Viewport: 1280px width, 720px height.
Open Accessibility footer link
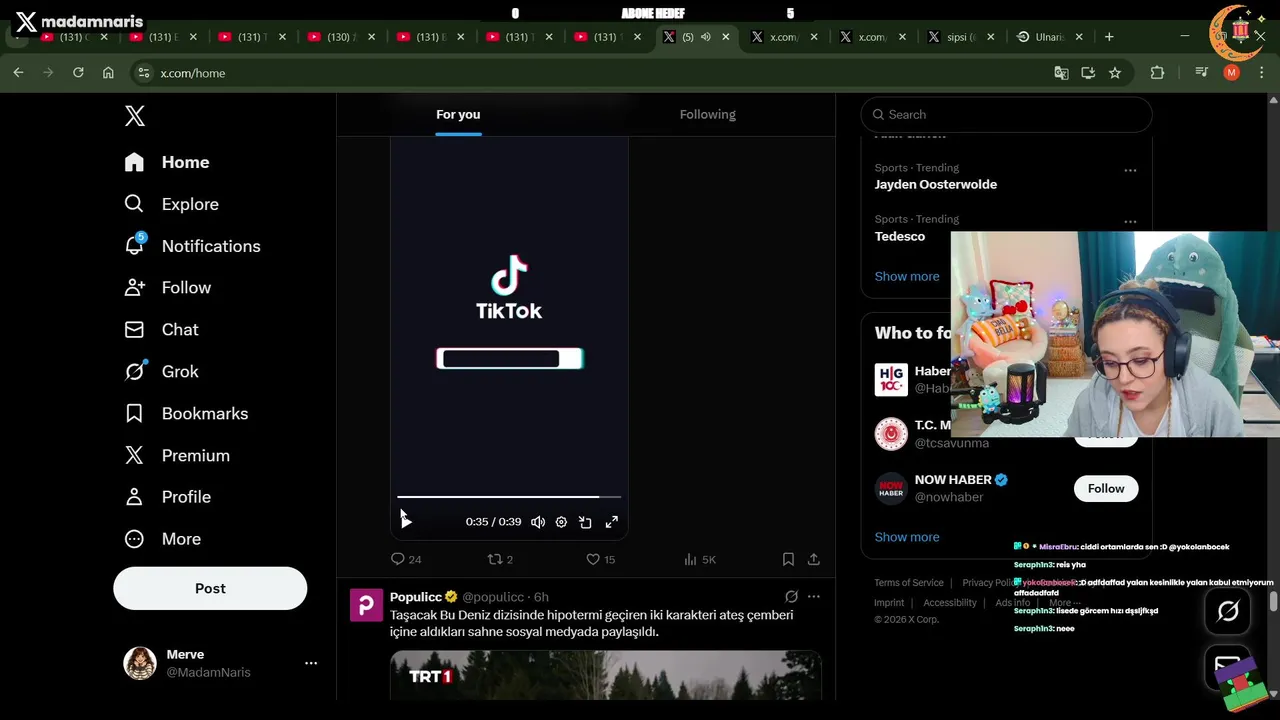(950, 603)
